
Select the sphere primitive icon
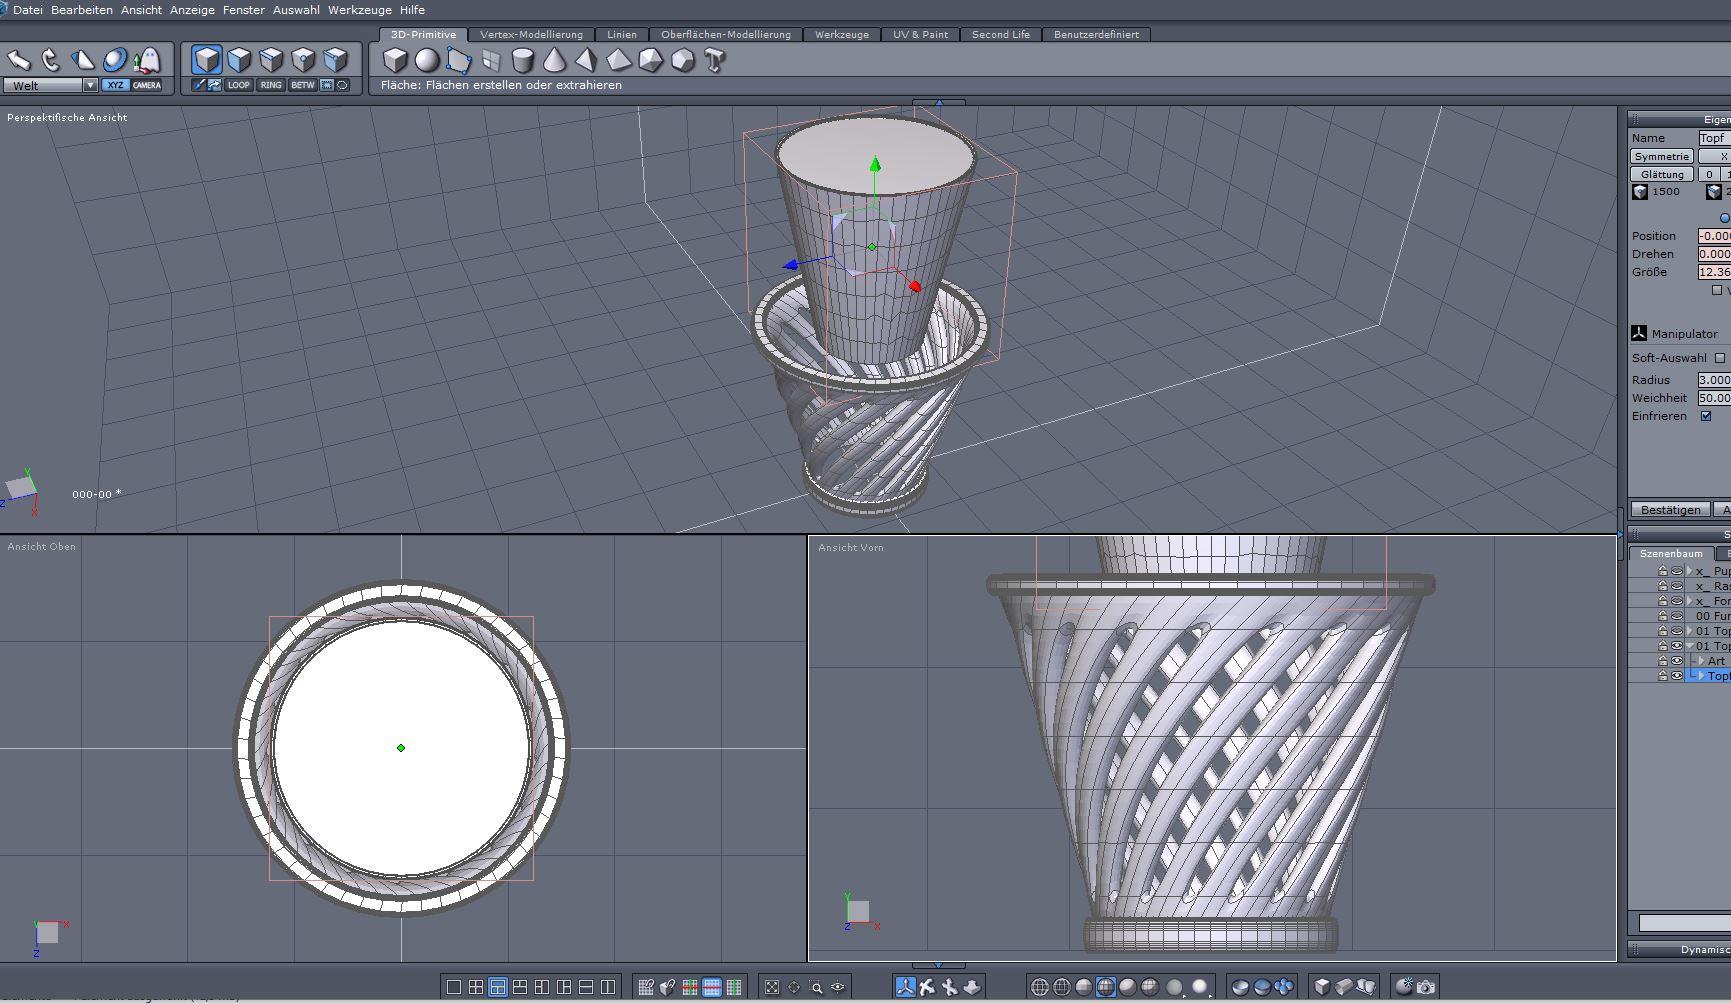427,61
